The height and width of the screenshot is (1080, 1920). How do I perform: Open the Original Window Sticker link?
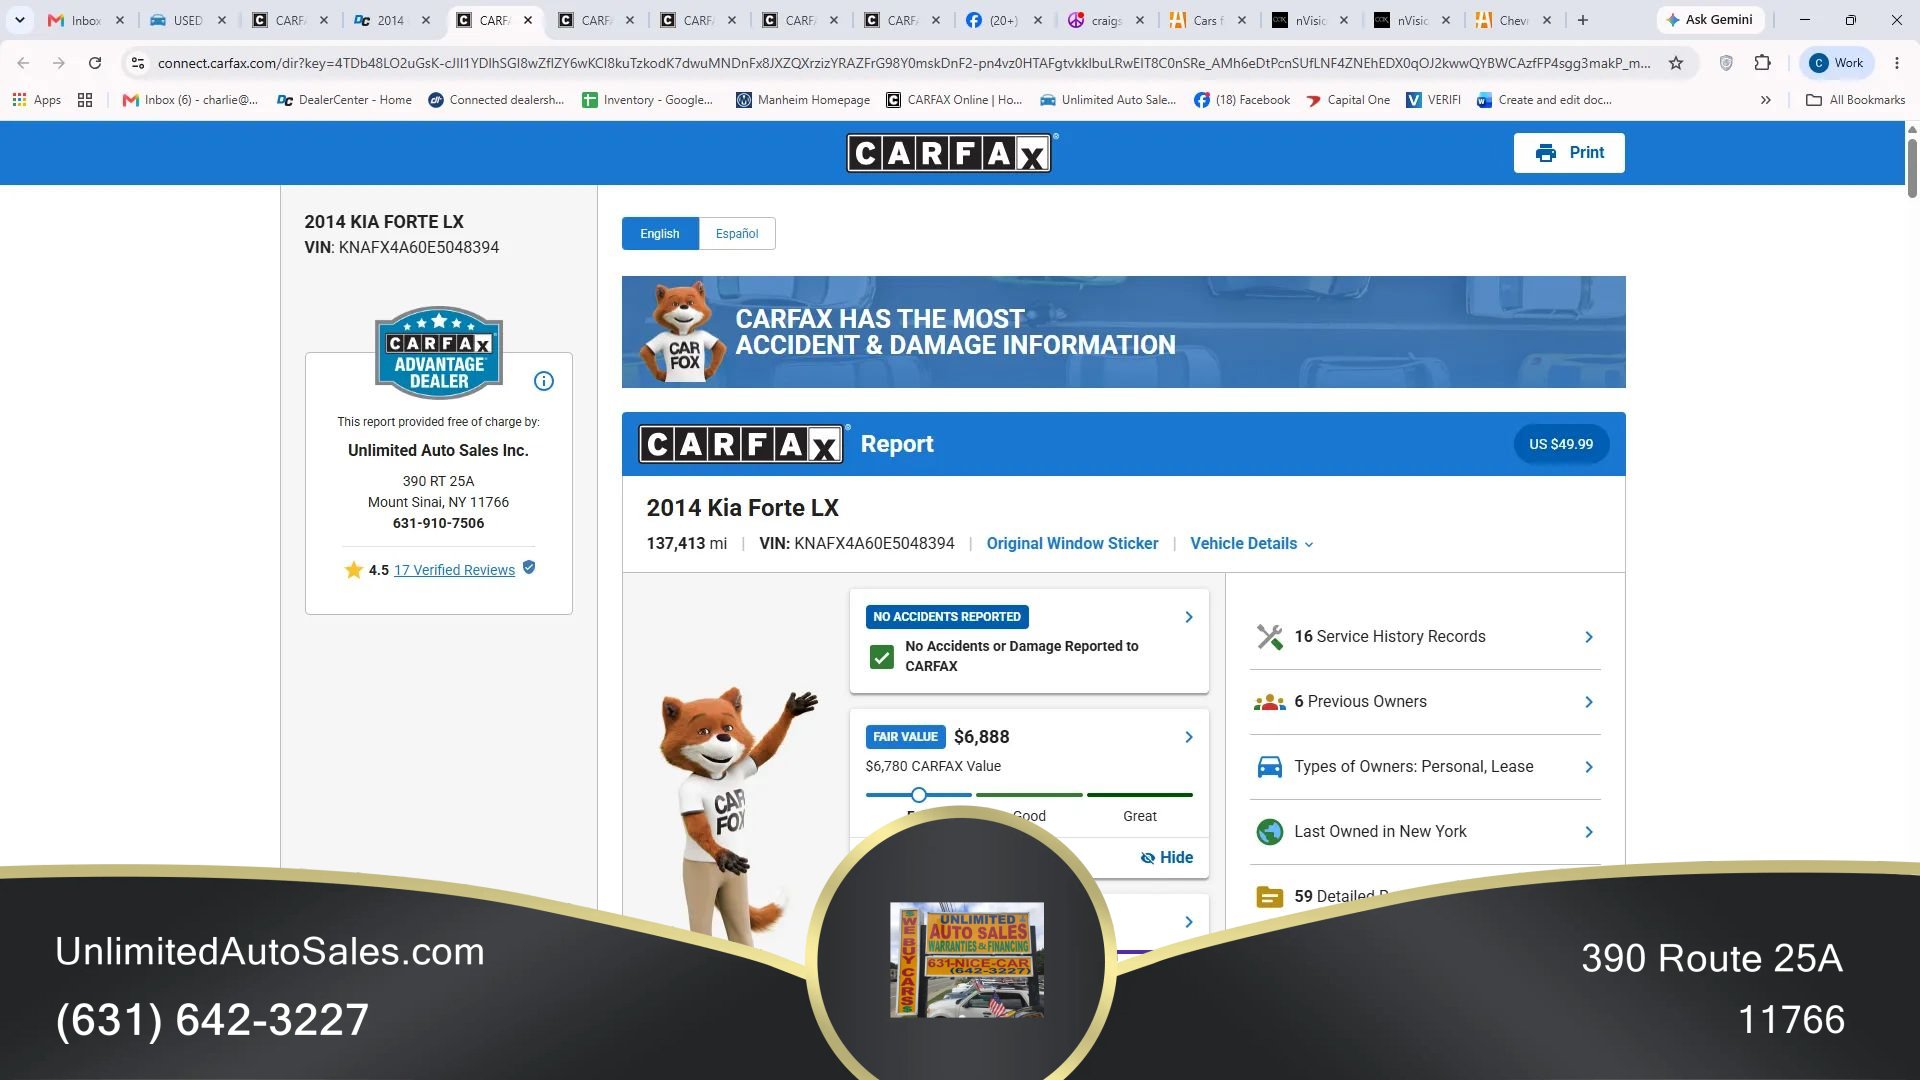pyautogui.click(x=1072, y=543)
